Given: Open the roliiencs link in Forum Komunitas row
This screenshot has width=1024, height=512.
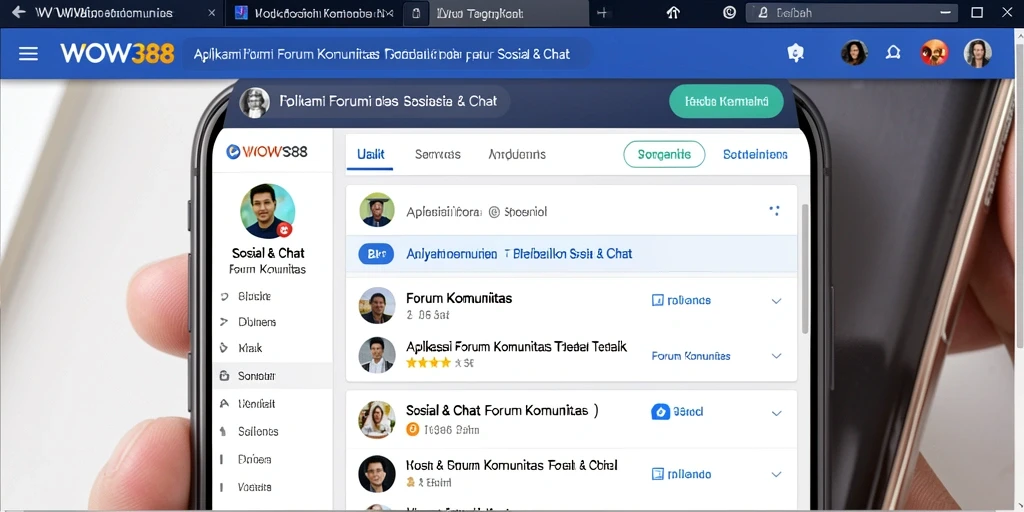Looking at the screenshot, I should point(689,300).
